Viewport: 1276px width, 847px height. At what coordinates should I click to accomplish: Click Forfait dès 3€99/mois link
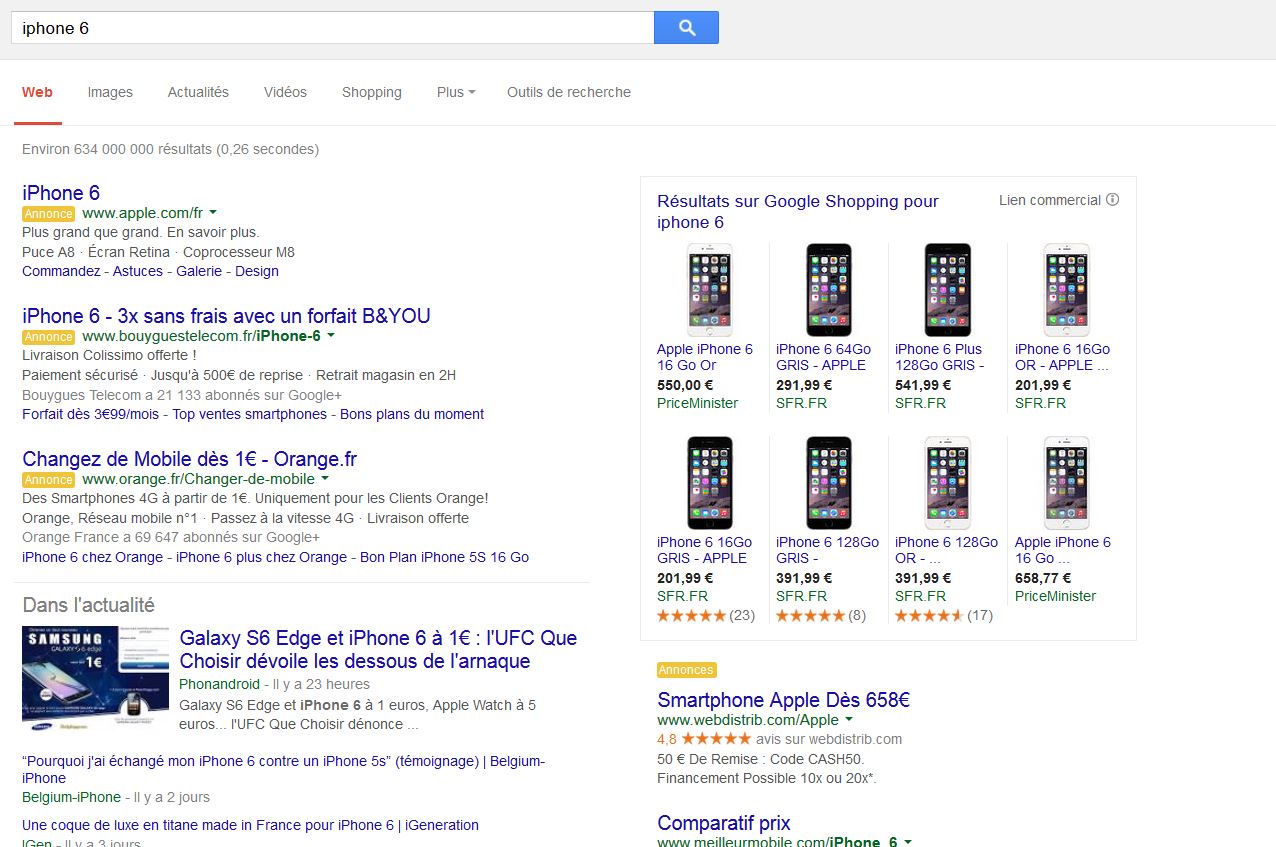pyautogui.click(x=91, y=414)
